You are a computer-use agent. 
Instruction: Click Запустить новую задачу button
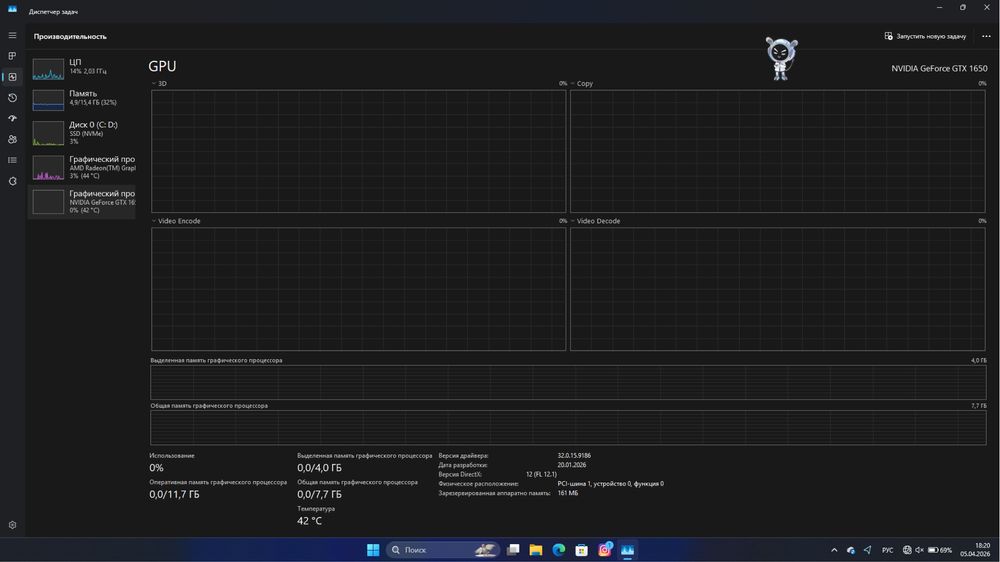point(925,36)
